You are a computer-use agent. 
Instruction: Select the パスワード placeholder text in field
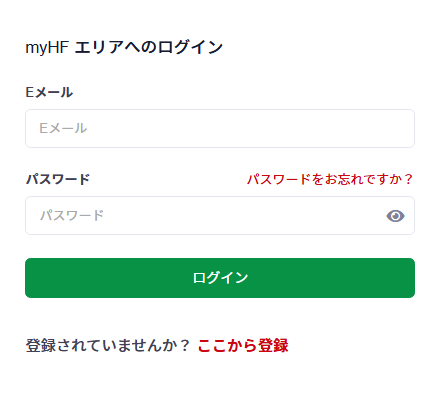pyautogui.click(x=72, y=215)
